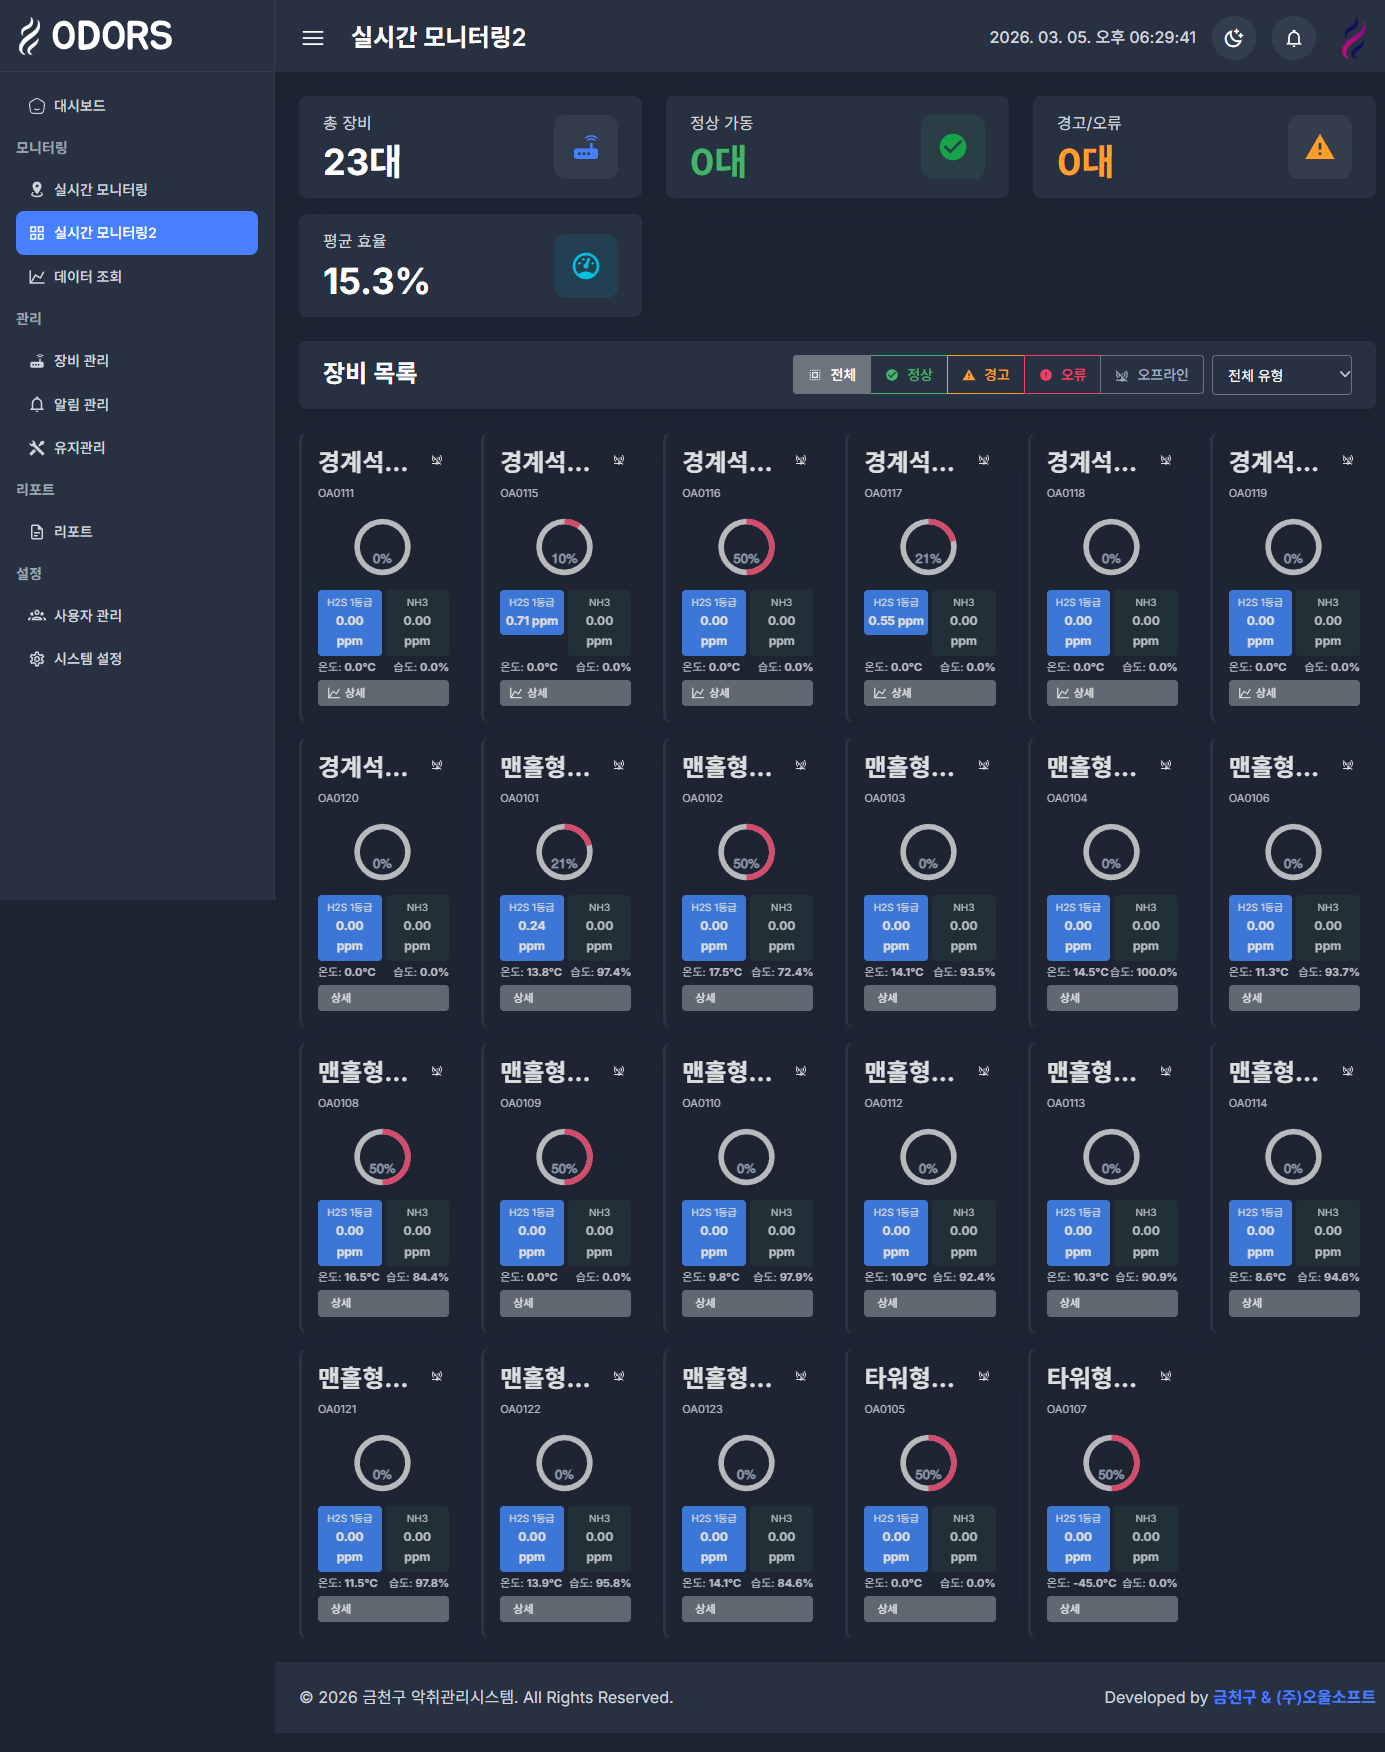The image size is (1385, 1752).
Task: Open 상세 for device OA0111
Action: point(383,693)
